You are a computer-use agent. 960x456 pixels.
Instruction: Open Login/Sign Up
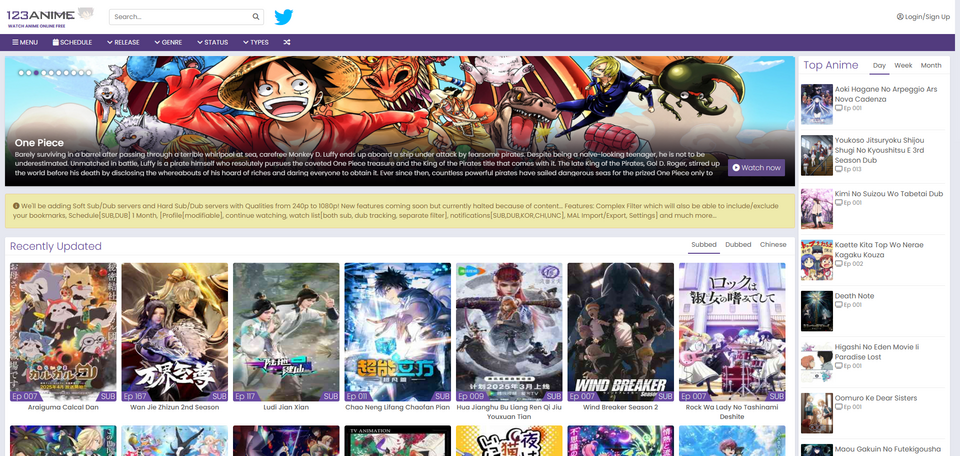[x=923, y=17]
